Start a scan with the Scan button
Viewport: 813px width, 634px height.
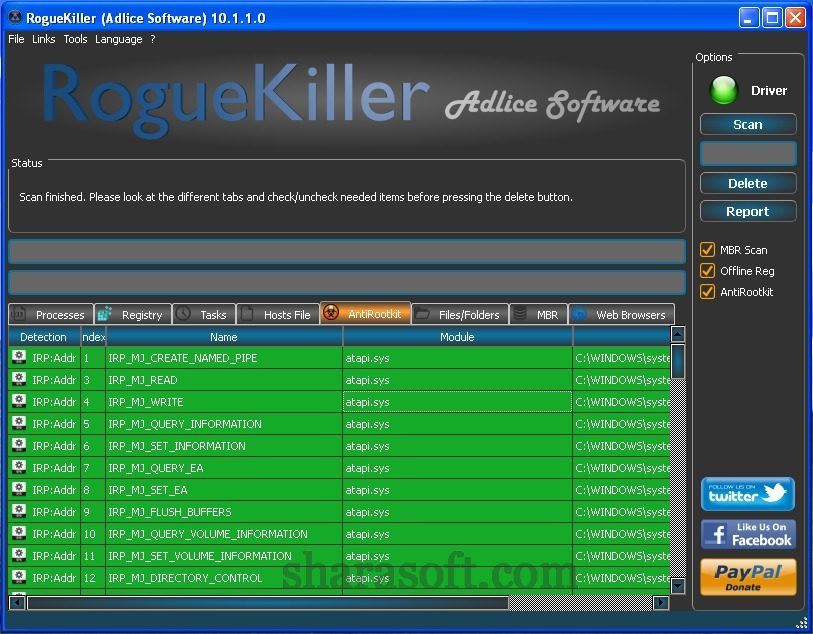748,124
